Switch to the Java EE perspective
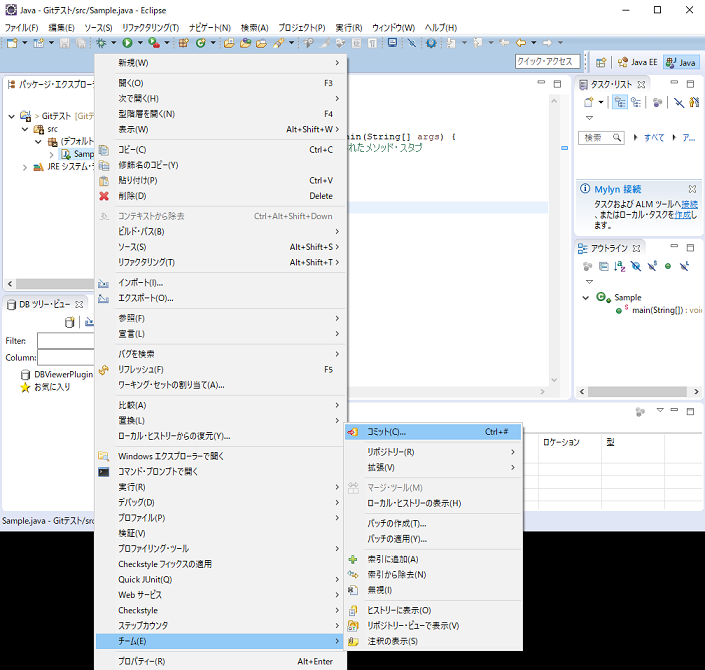Image resolution: width=705 pixels, height=670 pixels. point(635,62)
